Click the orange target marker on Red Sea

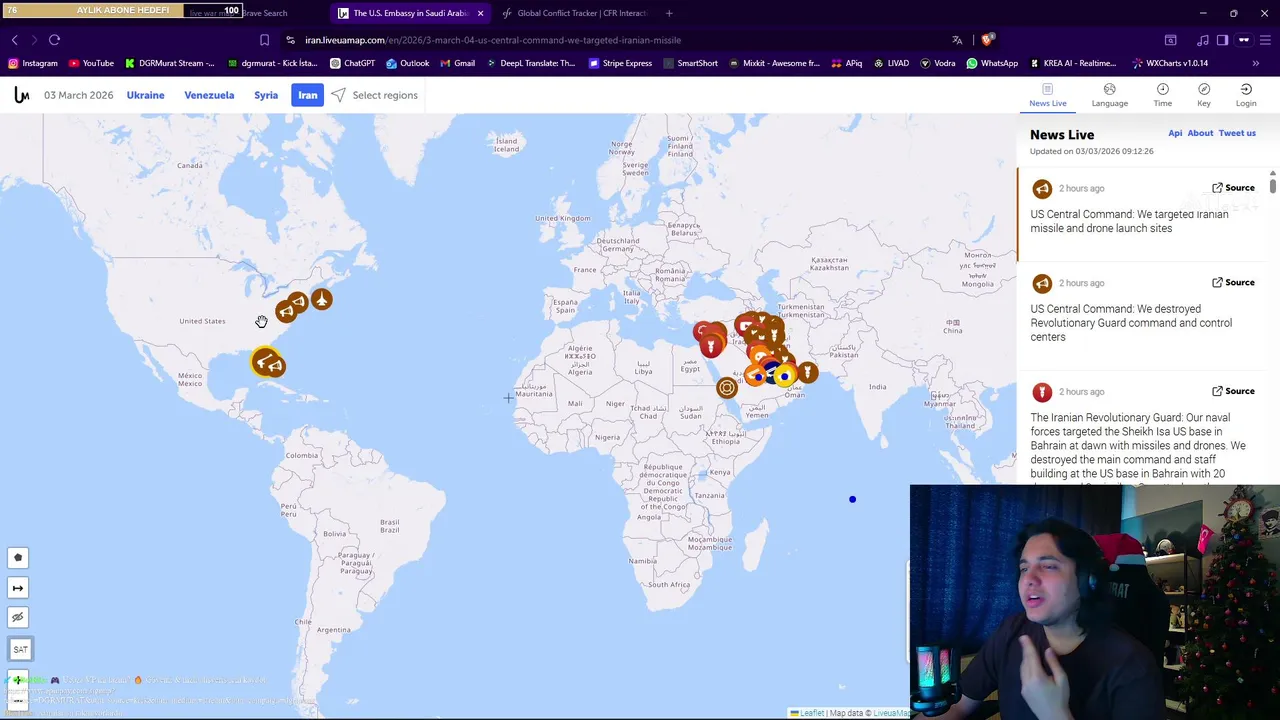727,387
